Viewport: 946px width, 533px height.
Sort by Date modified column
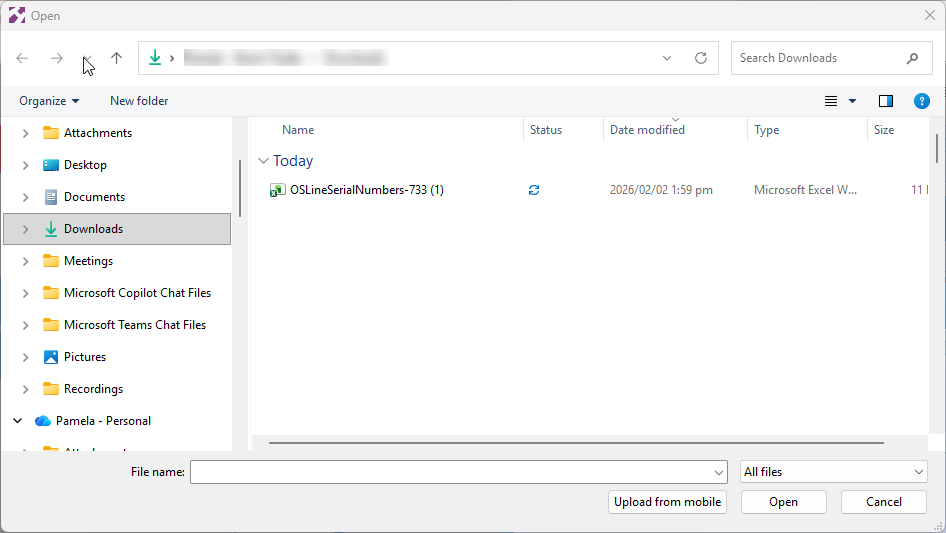pyautogui.click(x=647, y=130)
